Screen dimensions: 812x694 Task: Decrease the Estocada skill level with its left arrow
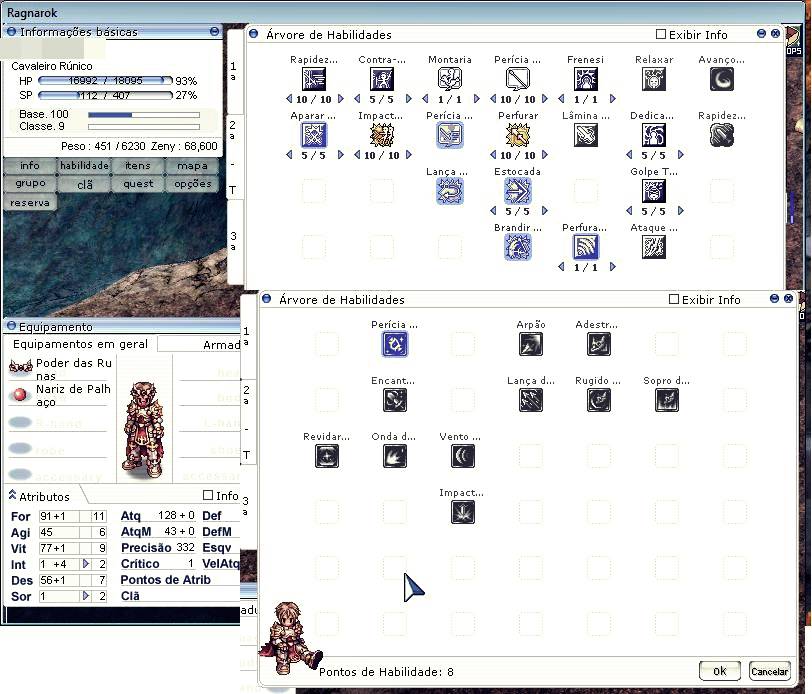coord(493,210)
